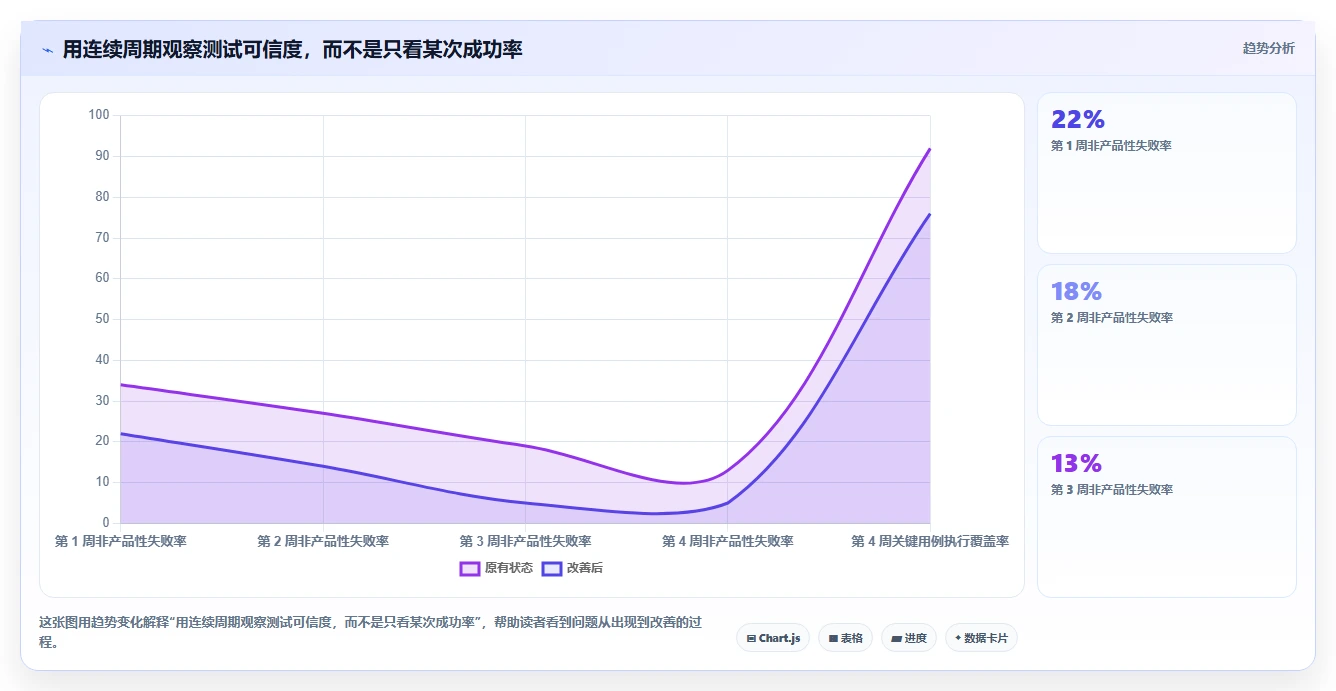The width and height of the screenshot is (1336, 691).
Task: Click the y-axis value 100
Action: (99, 115)
